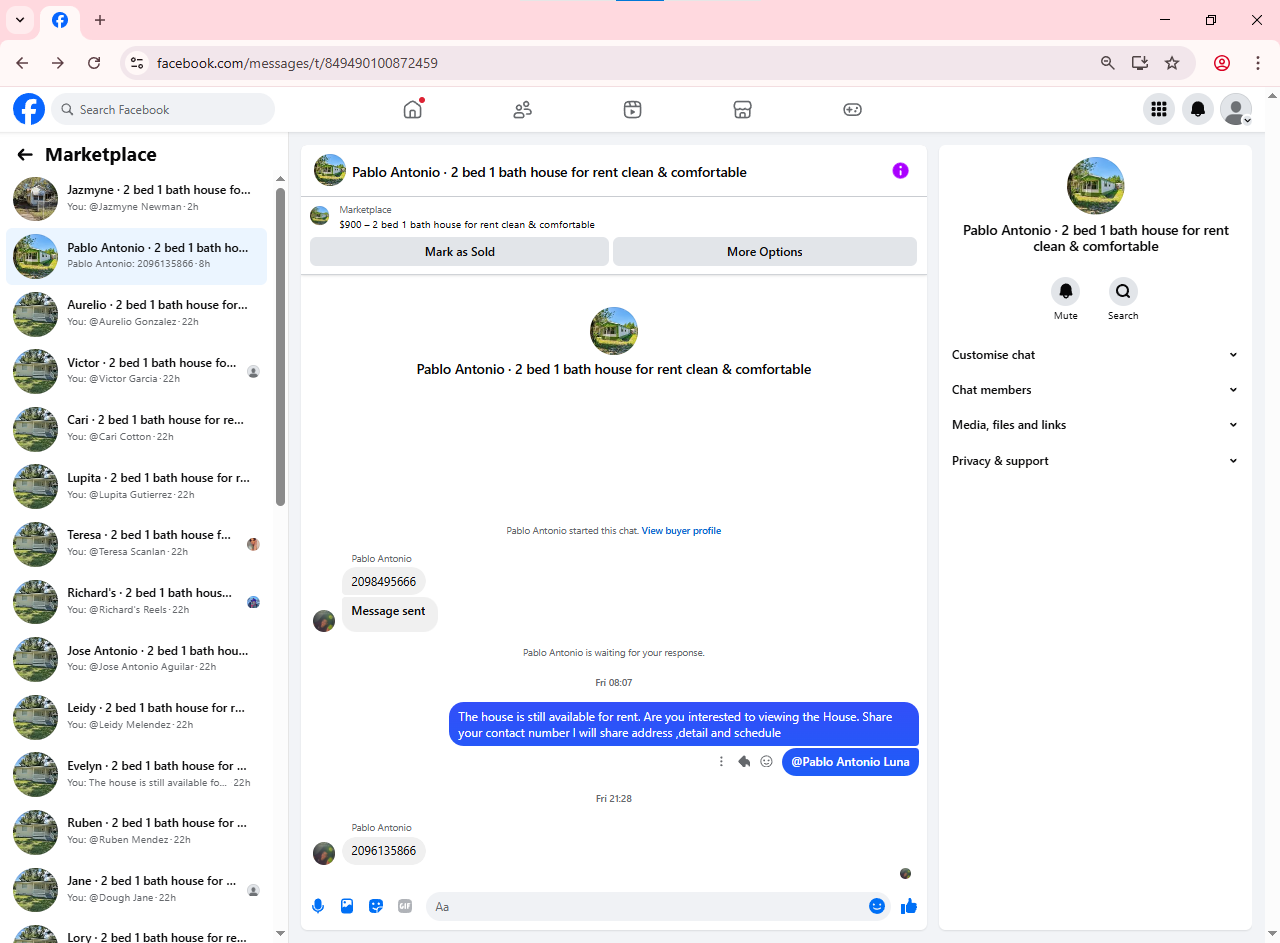1280x943 pixels.
Task: Open a new browser tab
Action: (x=100, y=20)
